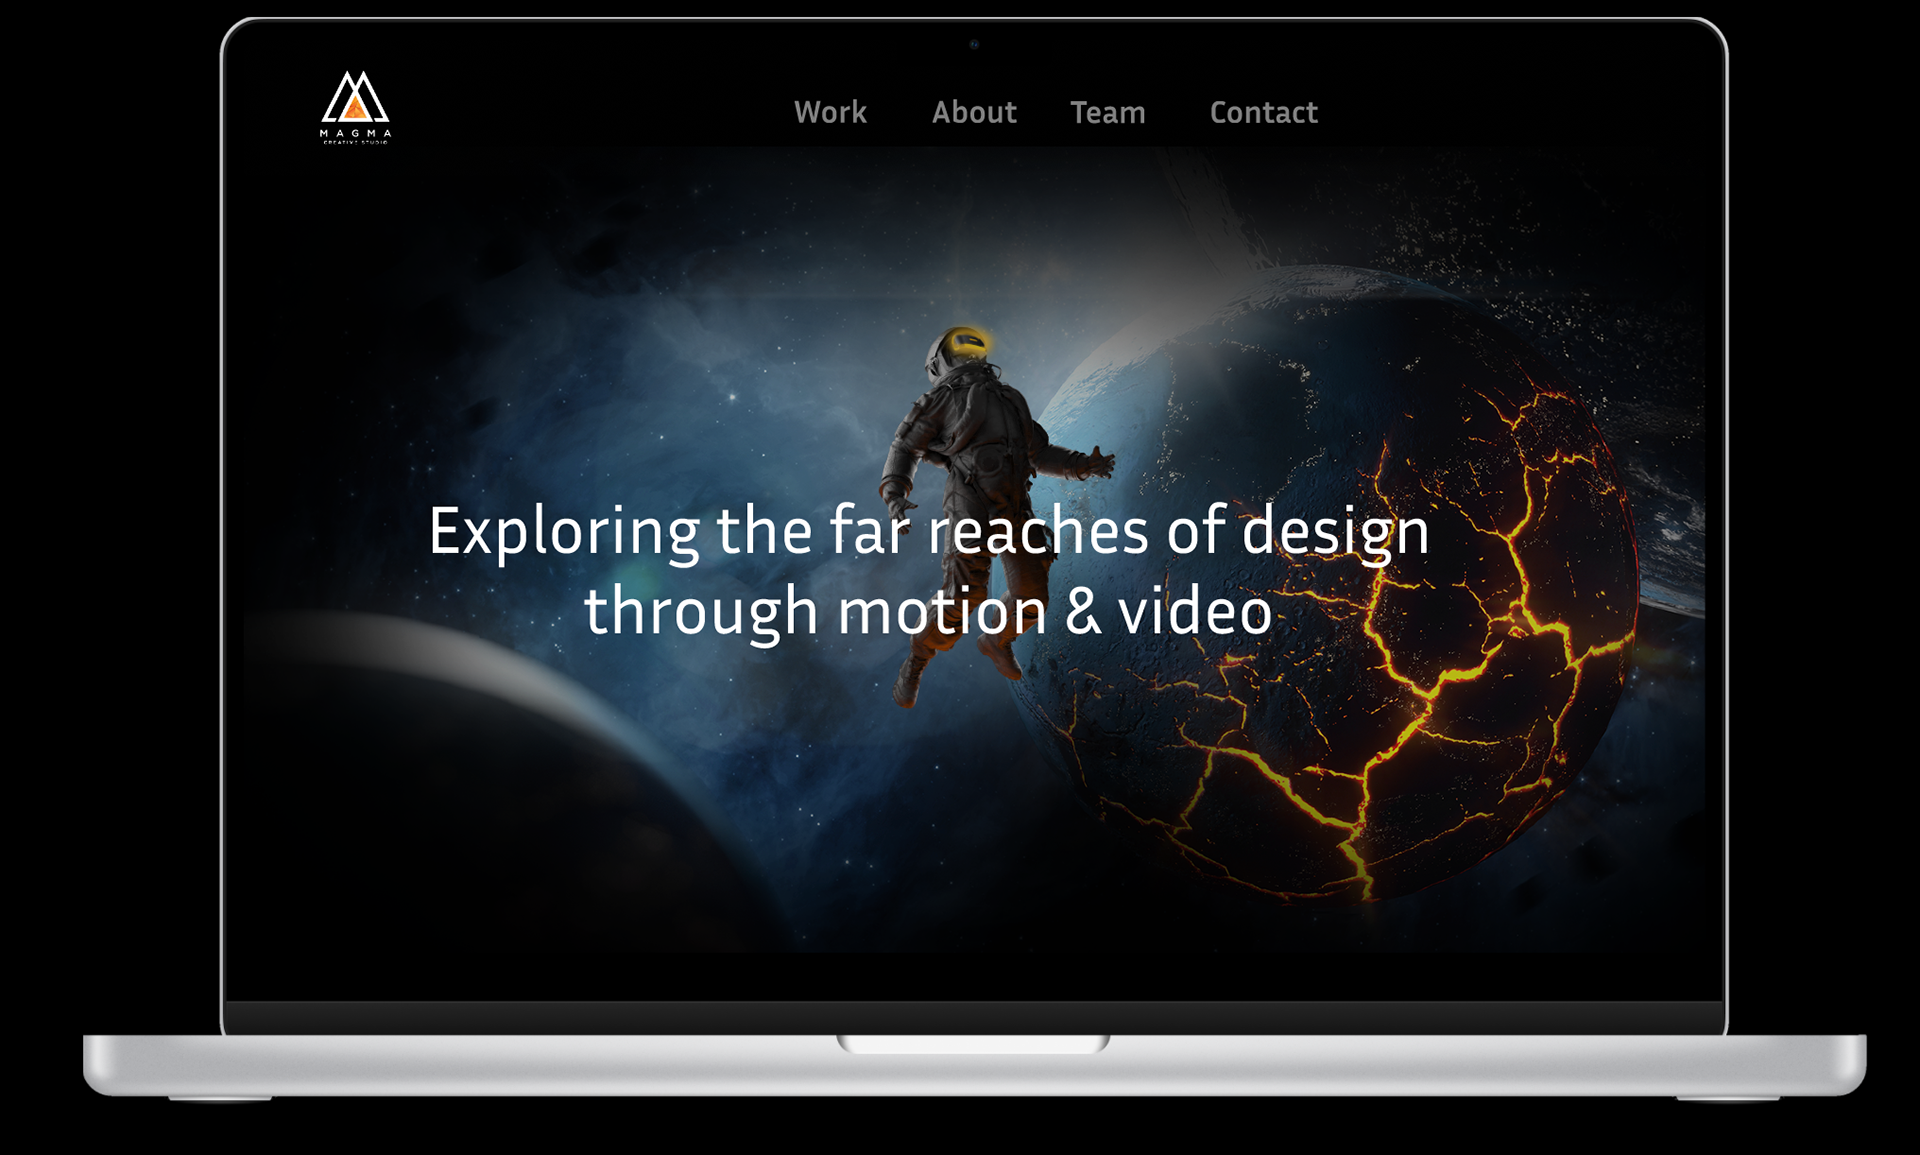Open the Work page in navigation
1920x1155 pixels.
(830, 112)
